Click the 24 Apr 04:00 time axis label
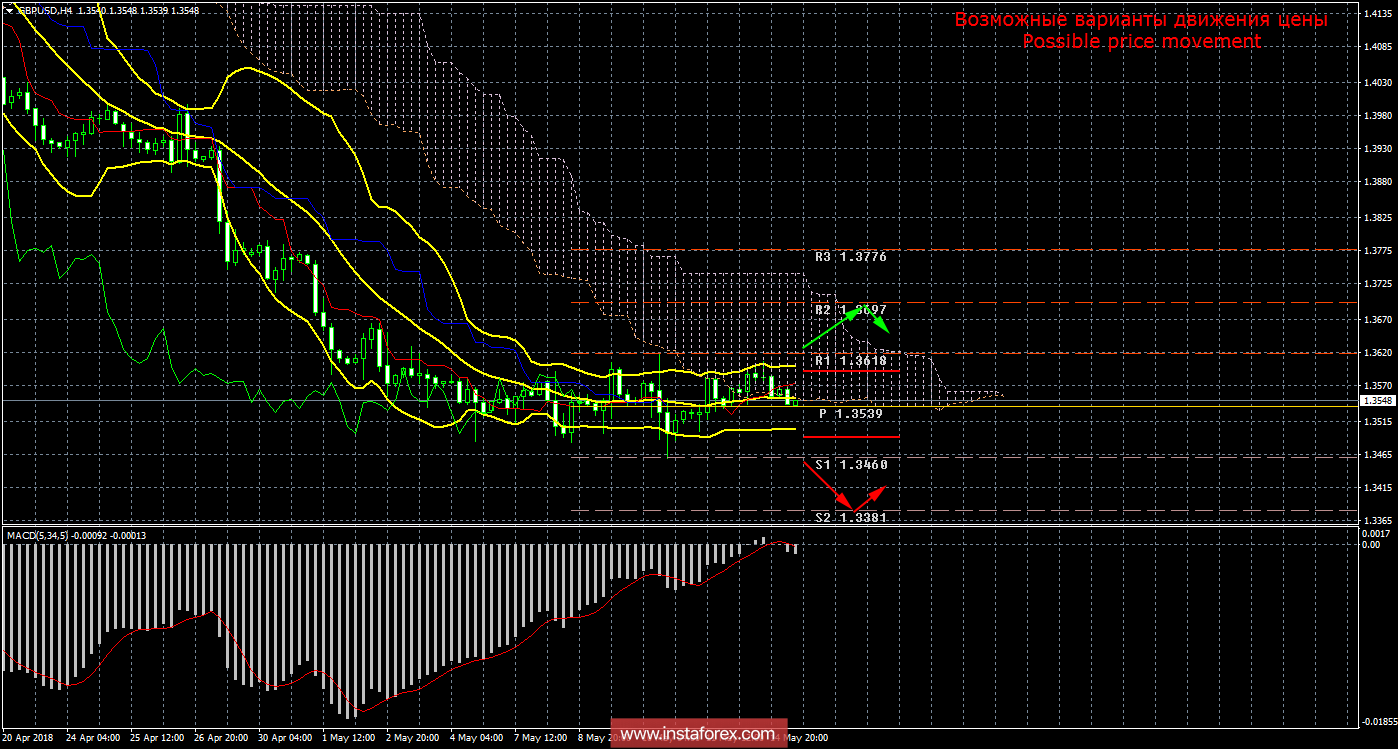 pyautogui.click(x=95, y=738)
